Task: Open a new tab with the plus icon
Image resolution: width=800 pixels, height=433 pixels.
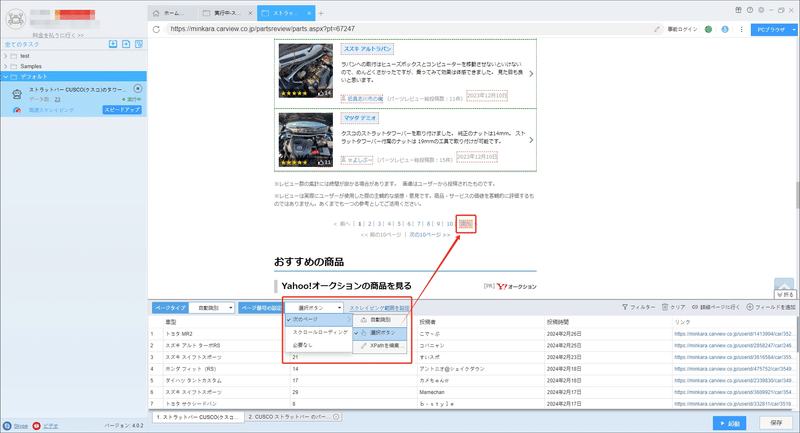Action: pos(321,13)
